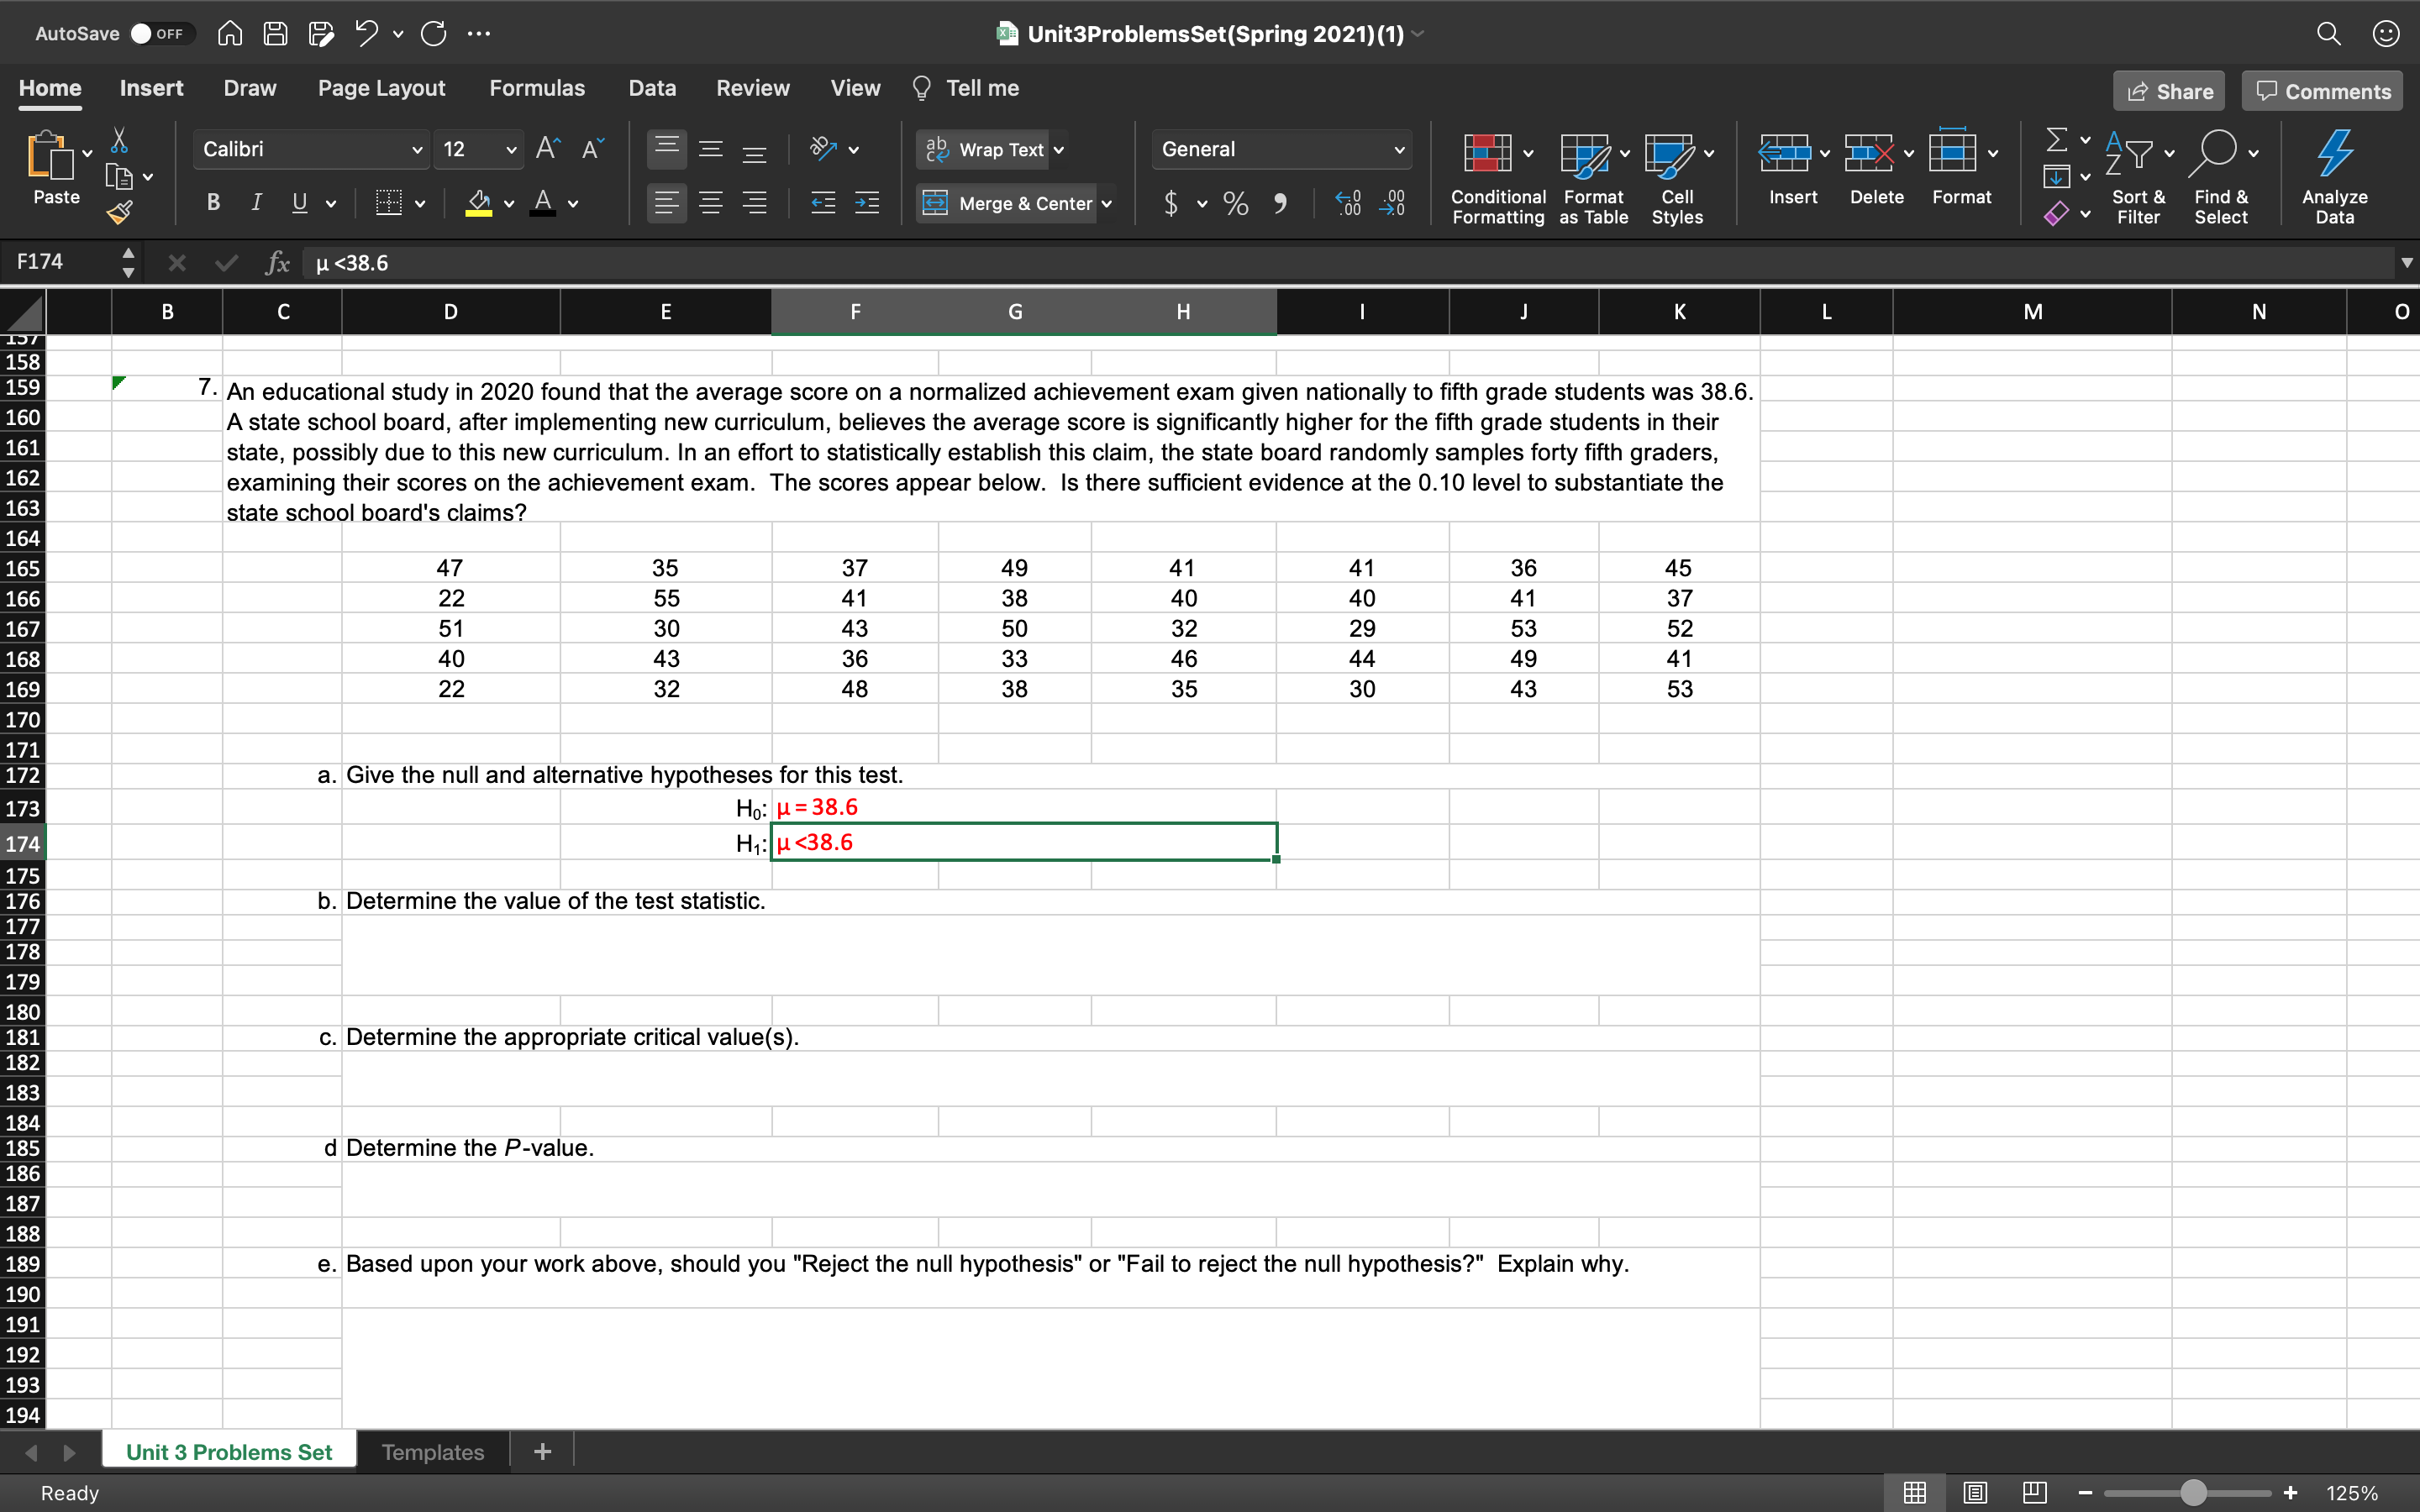Open the Formulas ribbon tab
This screenshot has height=1512, width=2420.
[536, 88]
